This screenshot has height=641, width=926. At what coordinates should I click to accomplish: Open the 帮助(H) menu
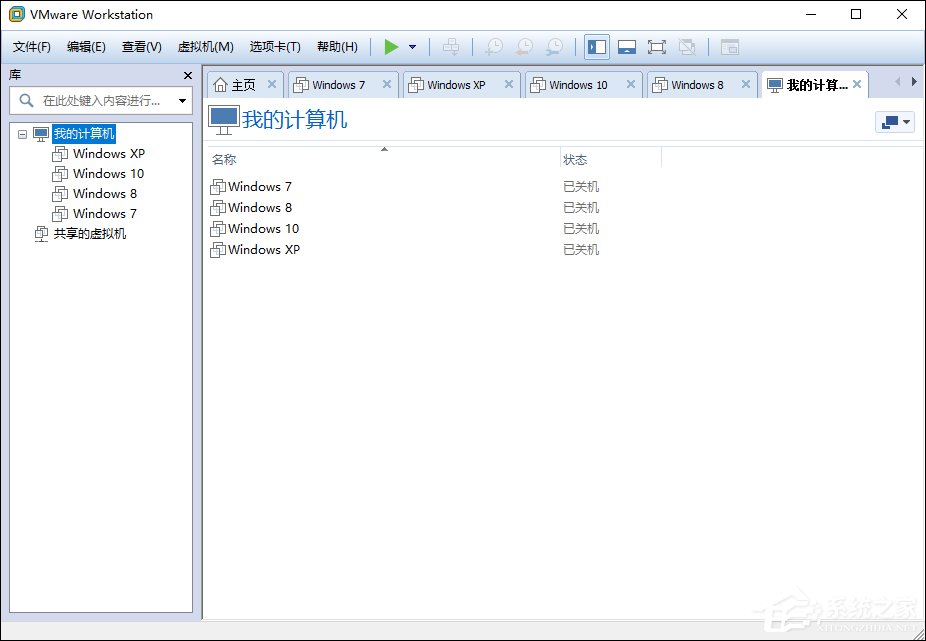coord(337,46)
